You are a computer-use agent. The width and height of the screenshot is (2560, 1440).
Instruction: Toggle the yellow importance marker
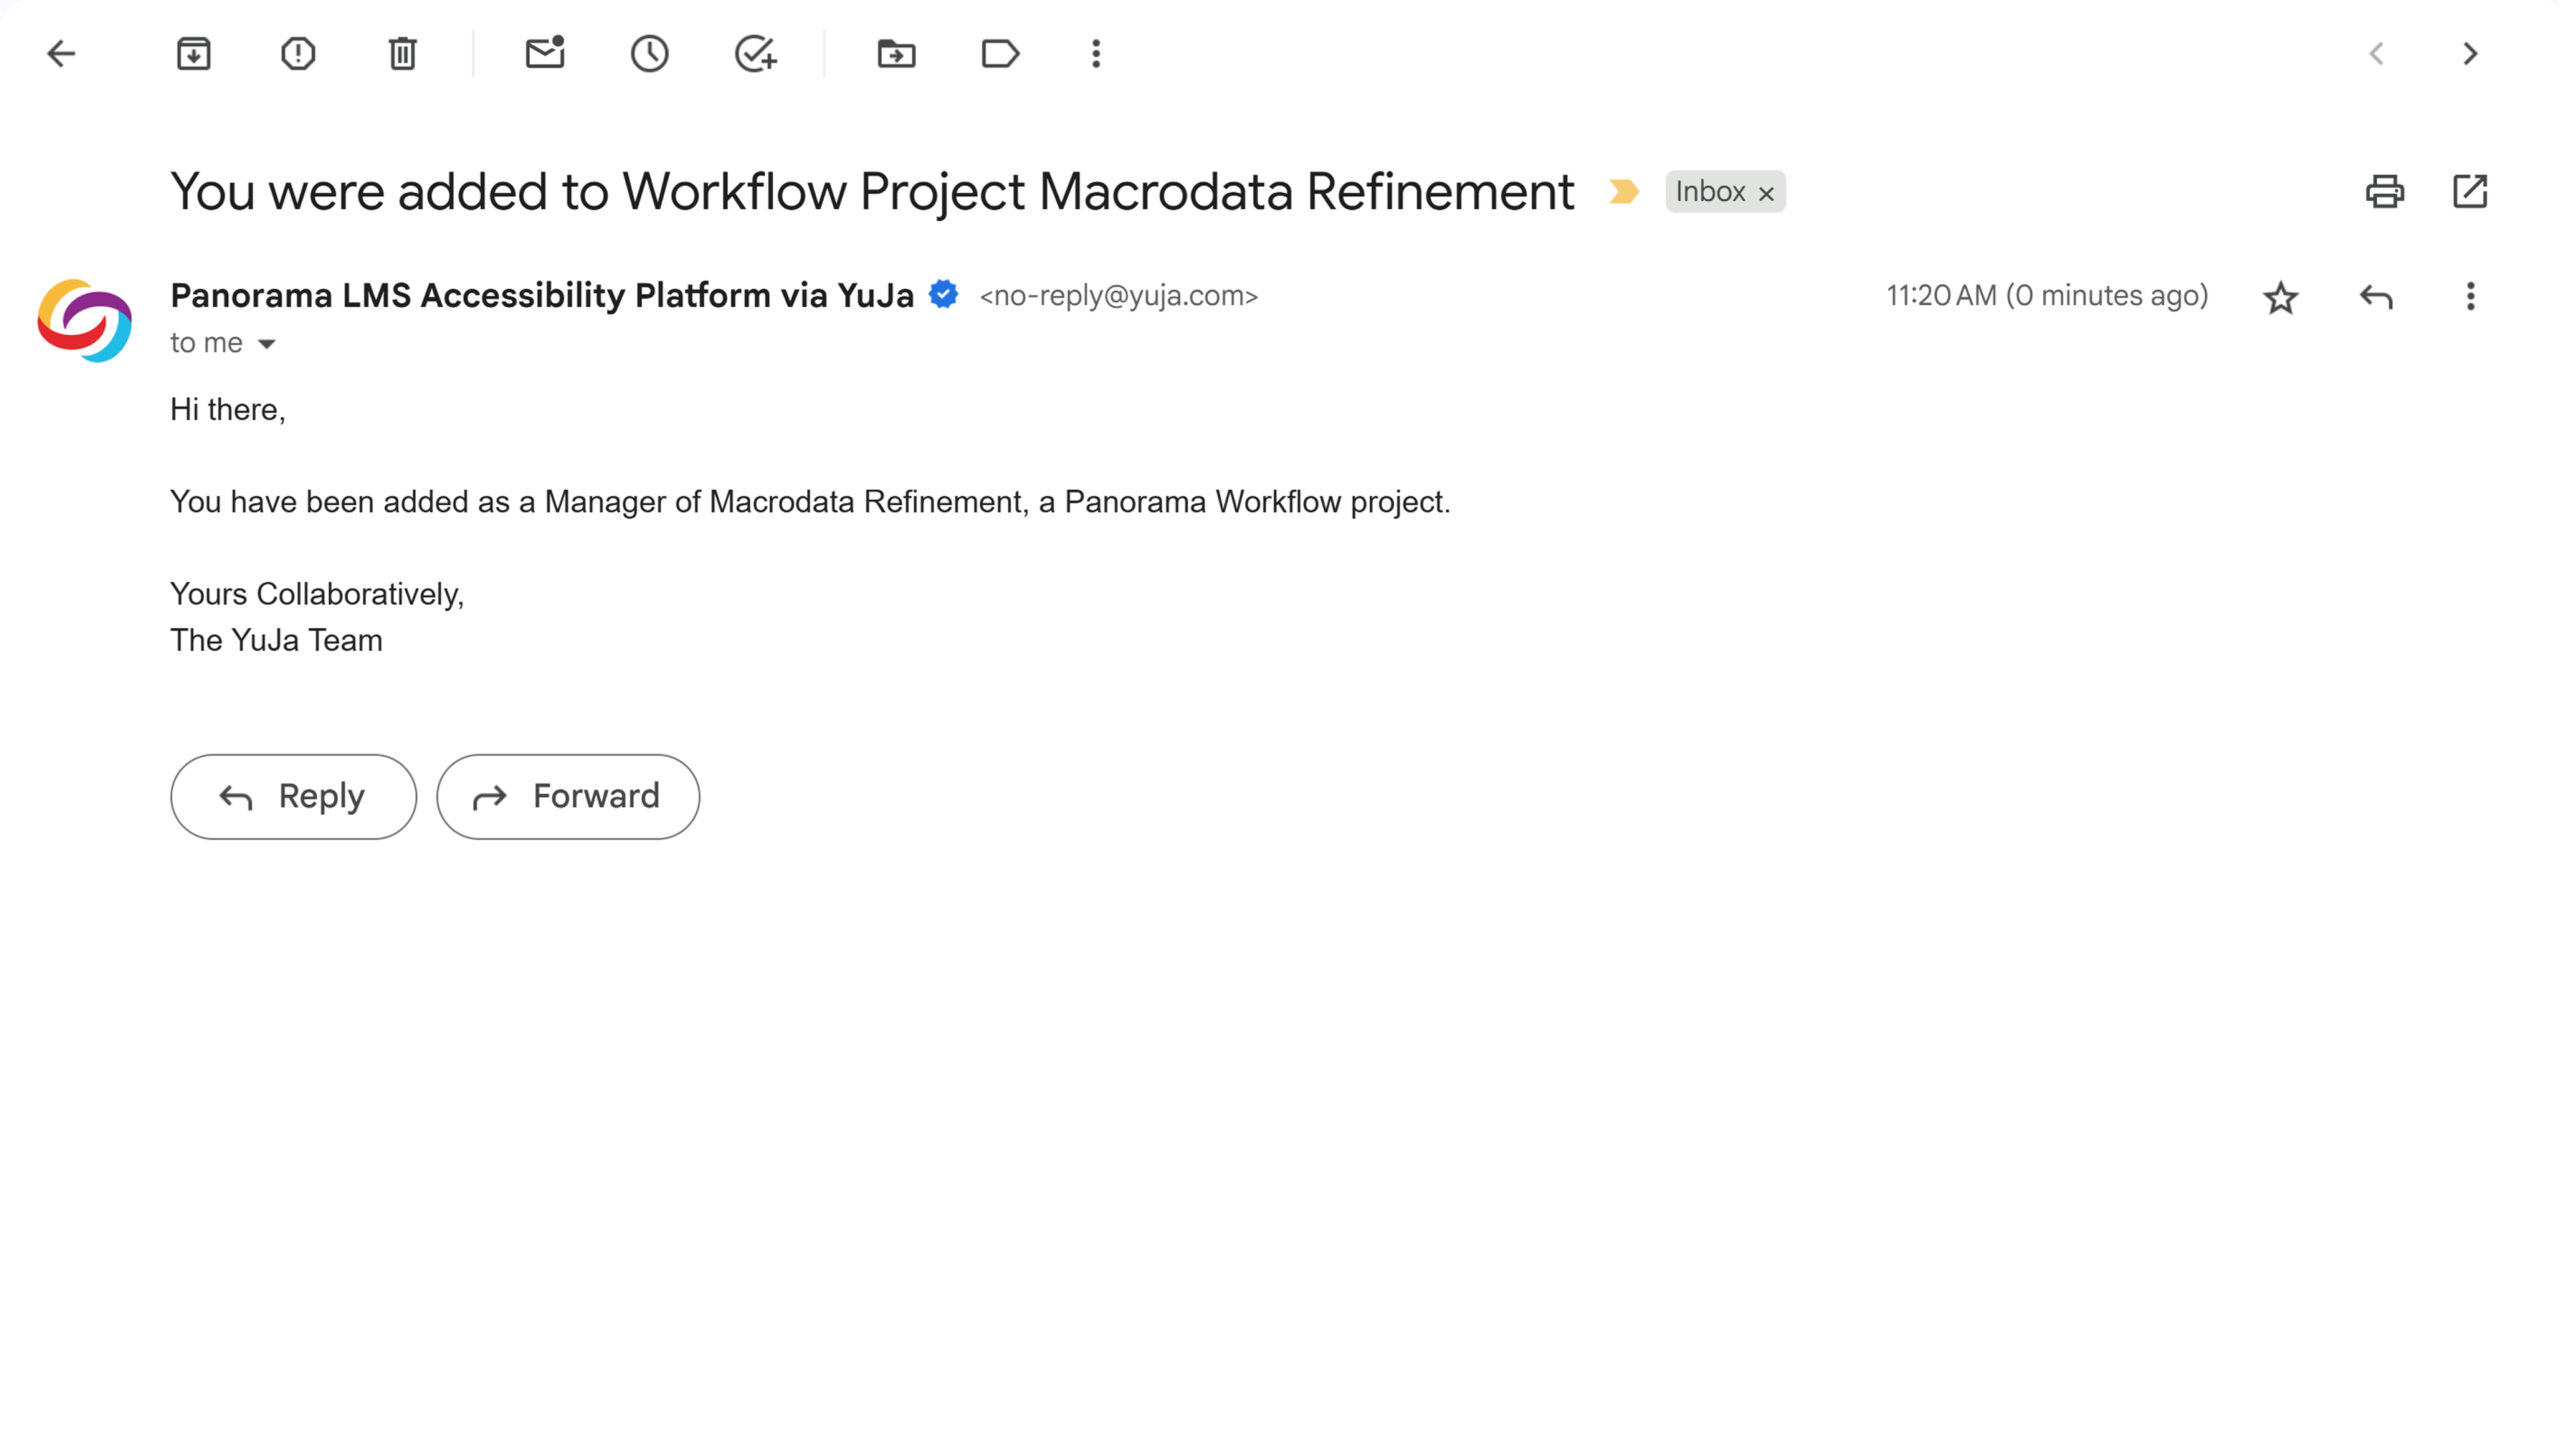coord(1623,191)
